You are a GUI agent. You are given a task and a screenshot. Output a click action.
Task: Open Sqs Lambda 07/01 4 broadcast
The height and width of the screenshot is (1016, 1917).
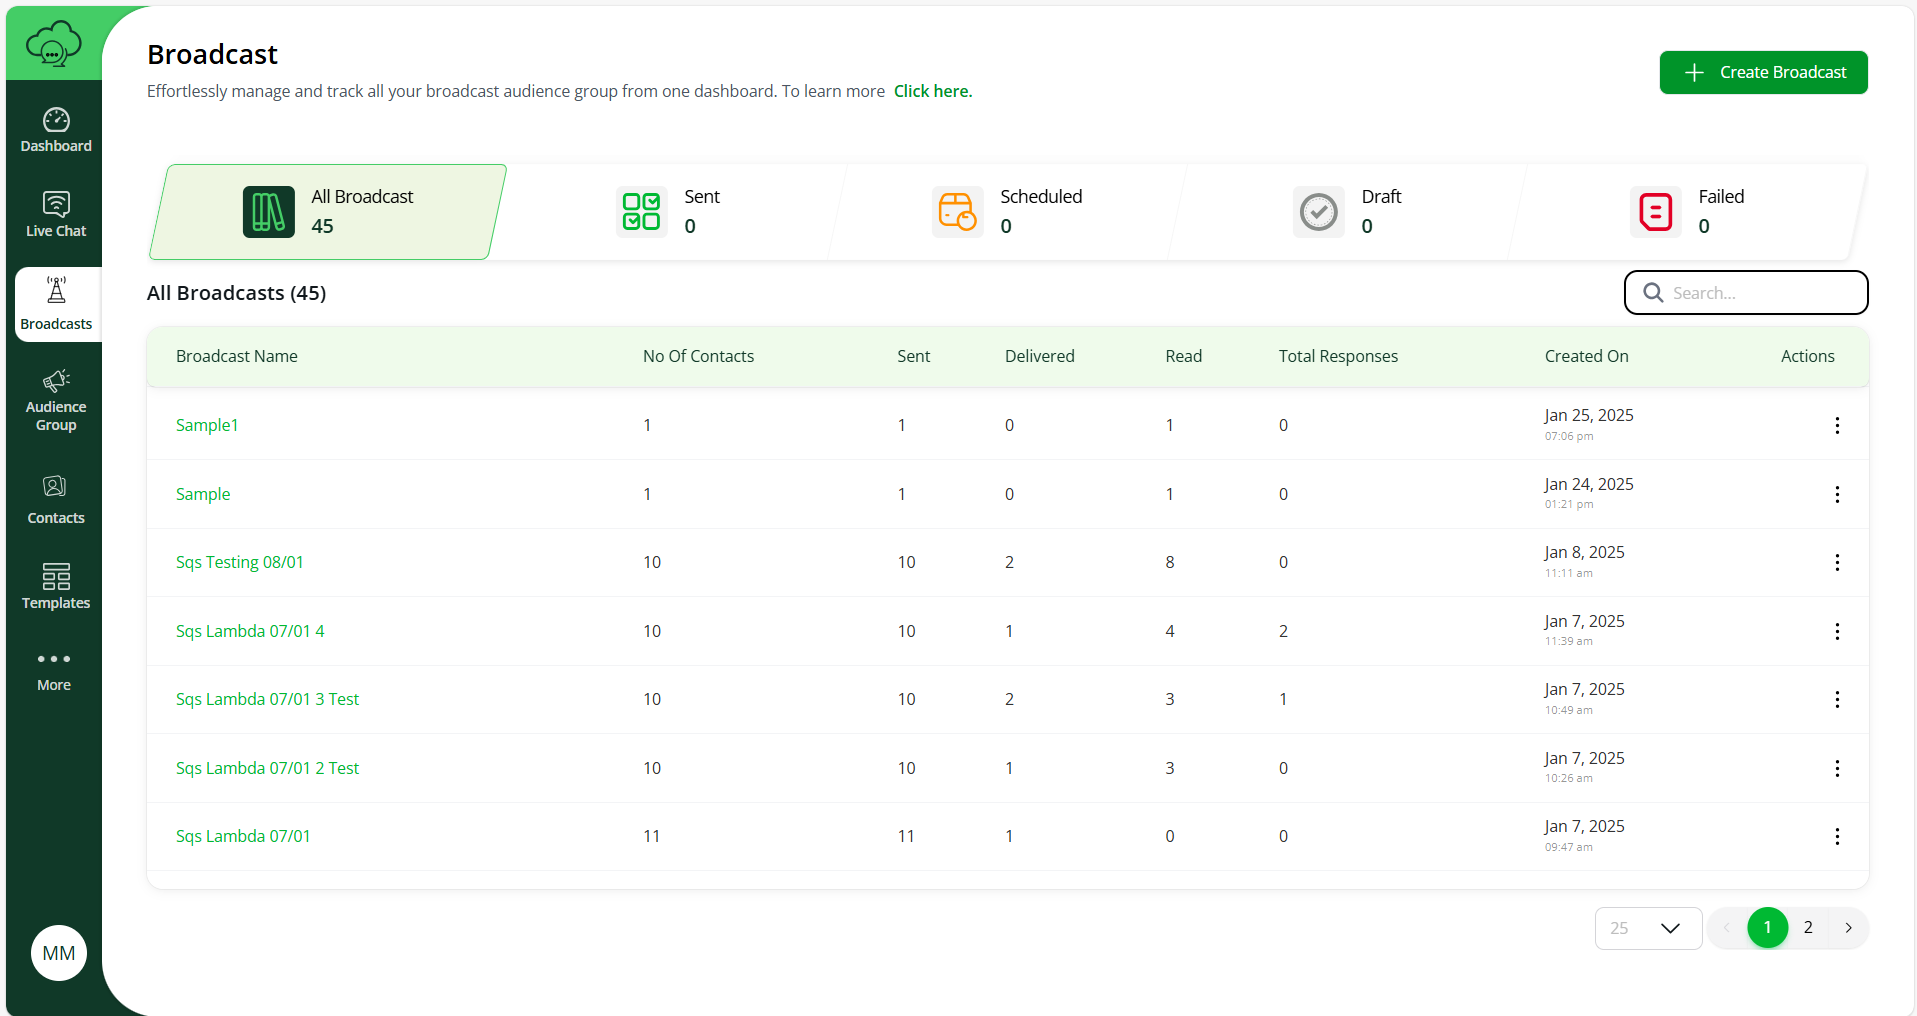point(250,631)
